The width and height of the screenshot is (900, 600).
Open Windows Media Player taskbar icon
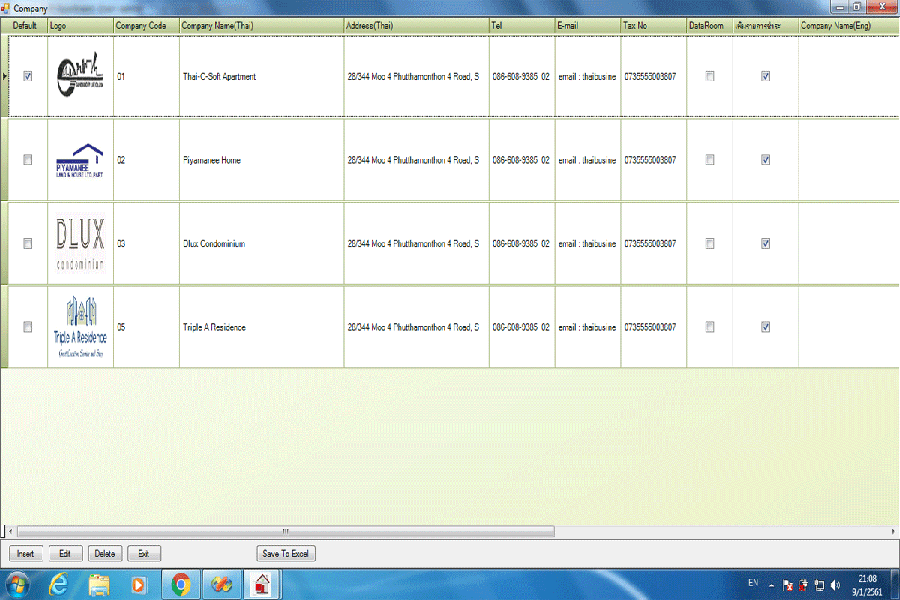[x=139, y=584]
